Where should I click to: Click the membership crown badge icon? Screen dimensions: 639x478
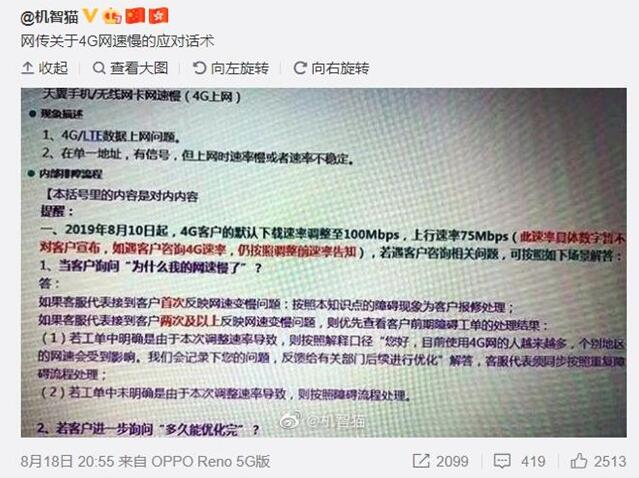point(112,17)
